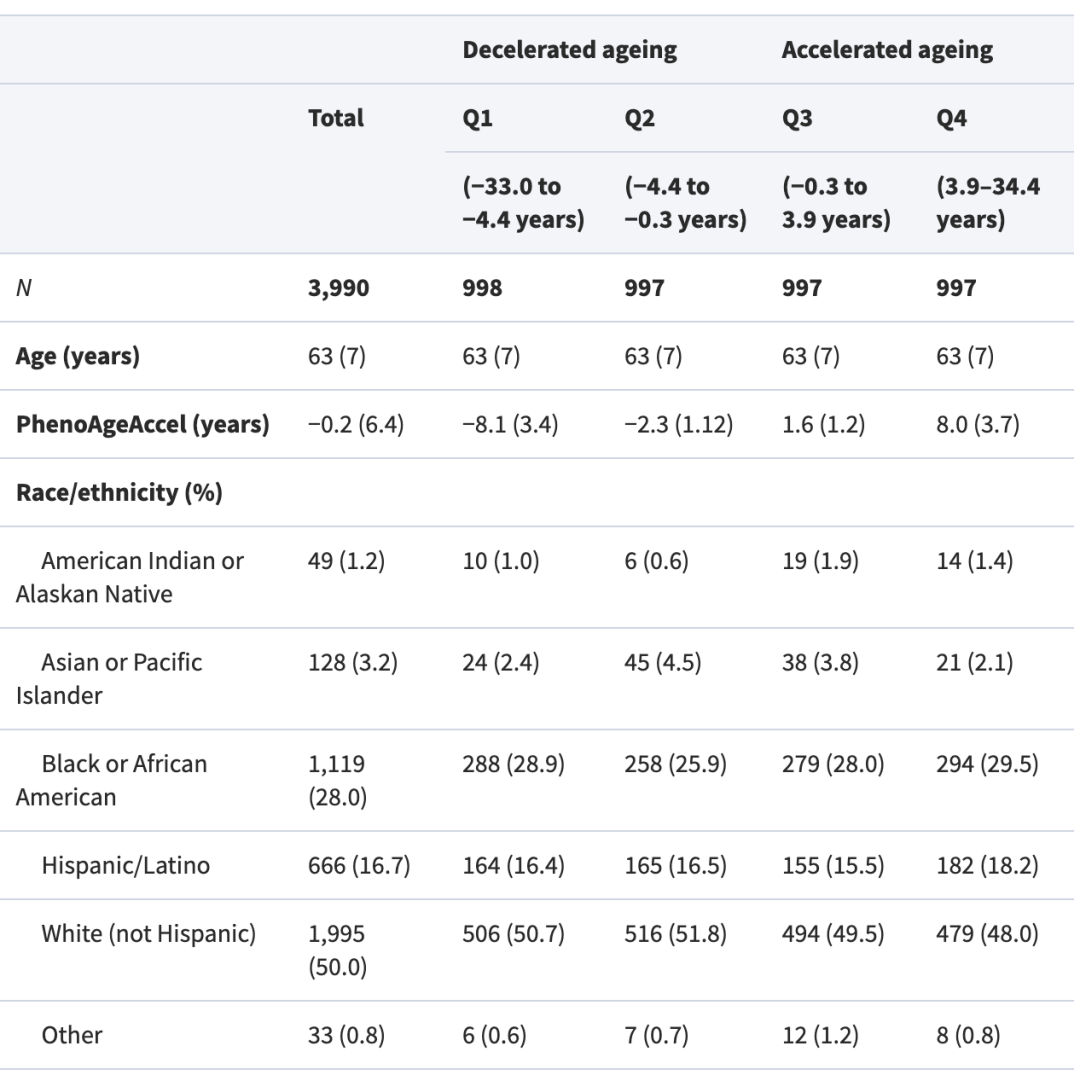Click the Q1 column header
The height and width of the screenshot is (1075, 1080).
coord(477,118)
